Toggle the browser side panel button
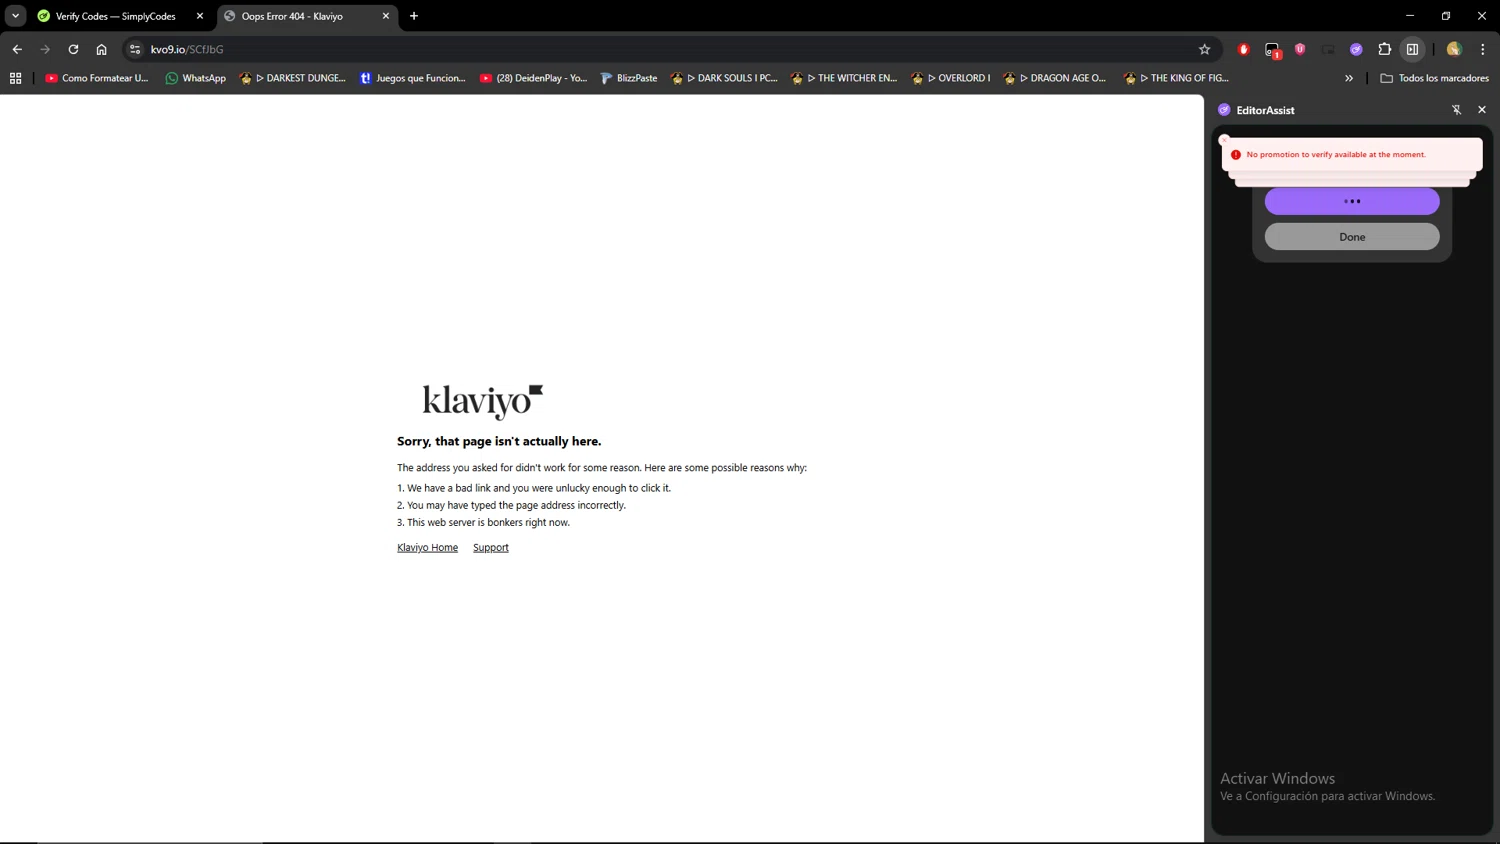Screen dimensions: 1500x844 click(x=1412, y=49)
